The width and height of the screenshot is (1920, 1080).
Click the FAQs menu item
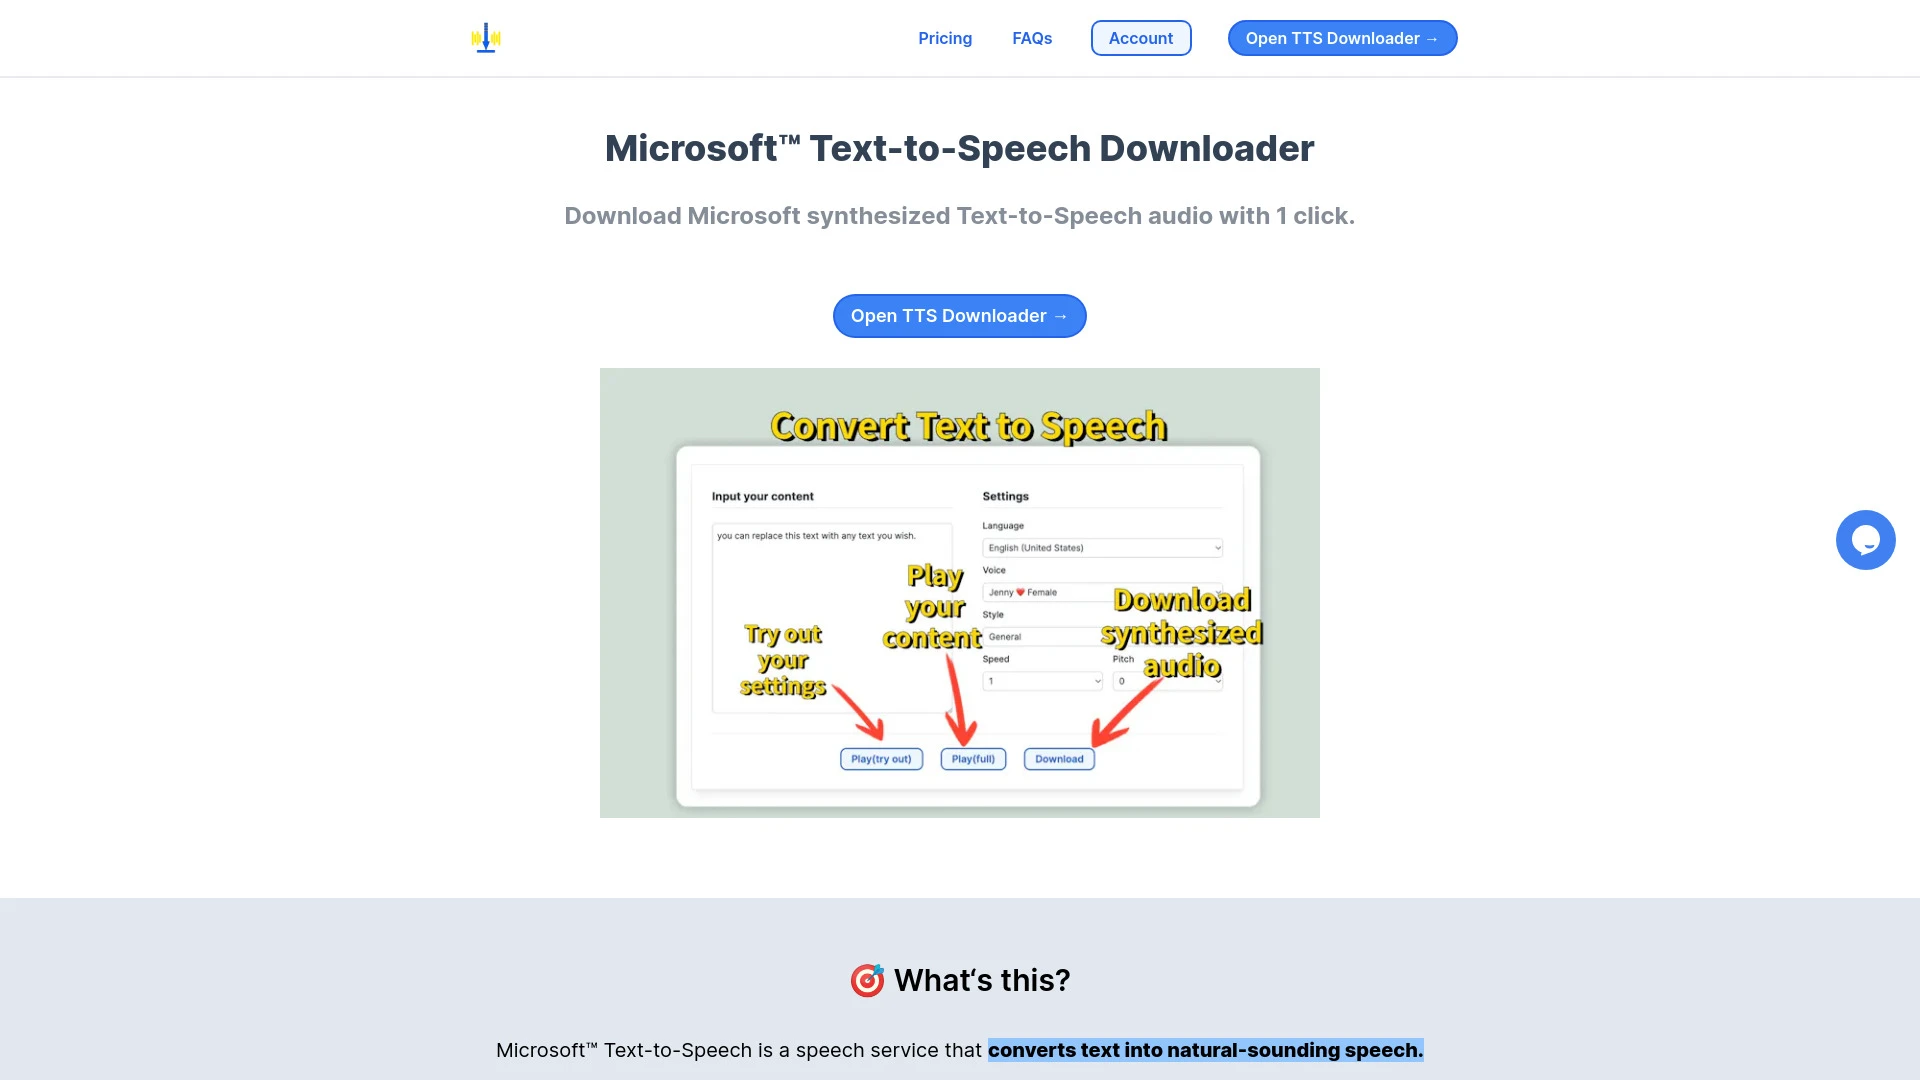tap(1033, 37)
